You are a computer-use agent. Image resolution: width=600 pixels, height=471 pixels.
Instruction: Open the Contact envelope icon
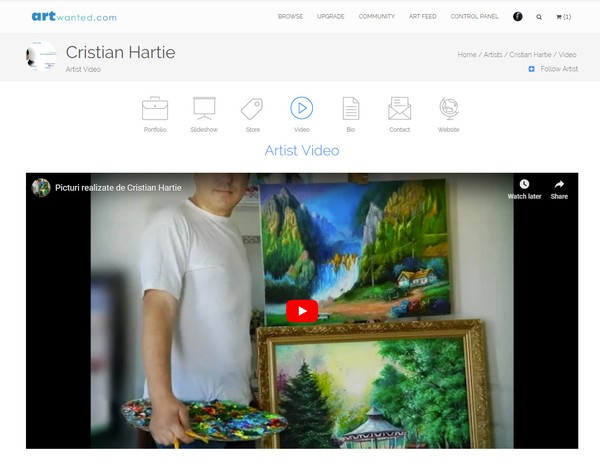399,108
